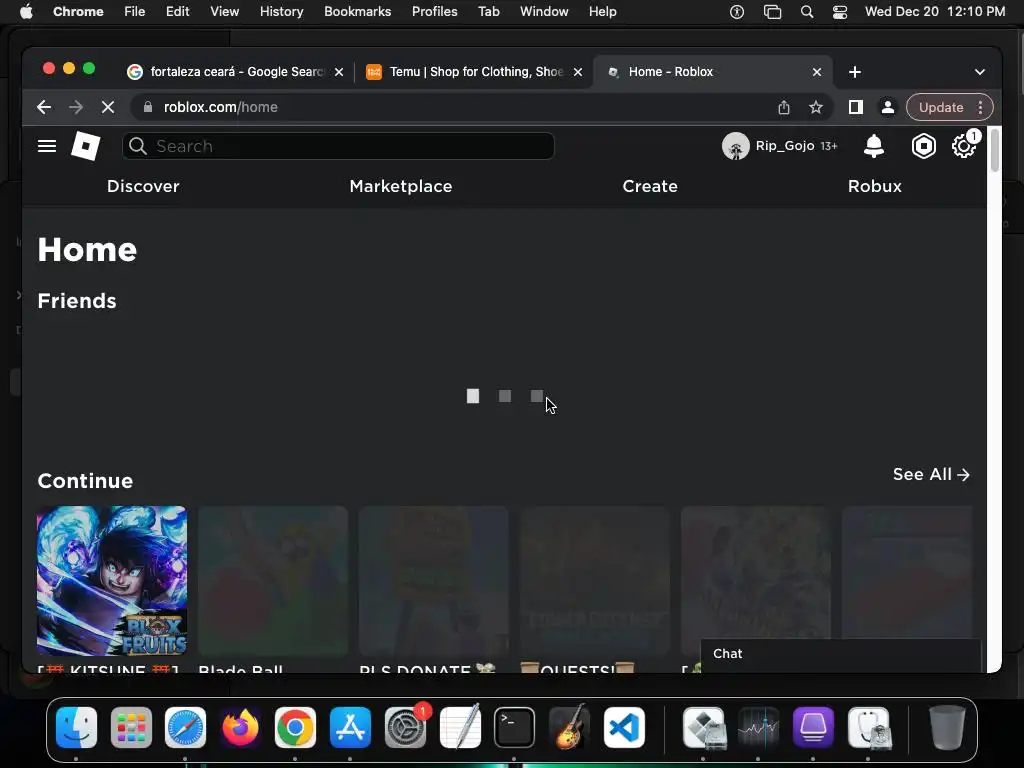Click the Roblox search field

pyautogui.click(x=338, y=146)
